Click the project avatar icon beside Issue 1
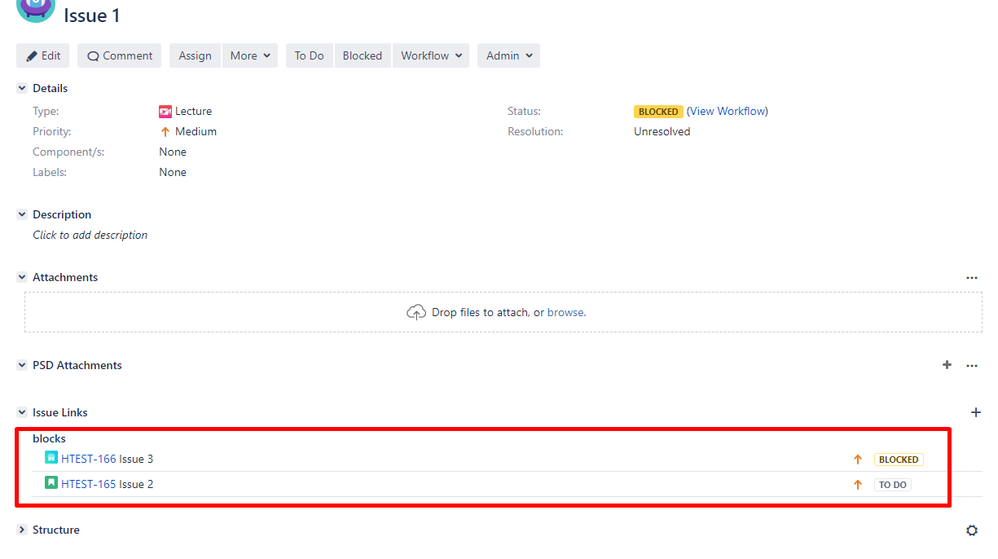Viewport: 998px width, 559px height. click(36, 9)
